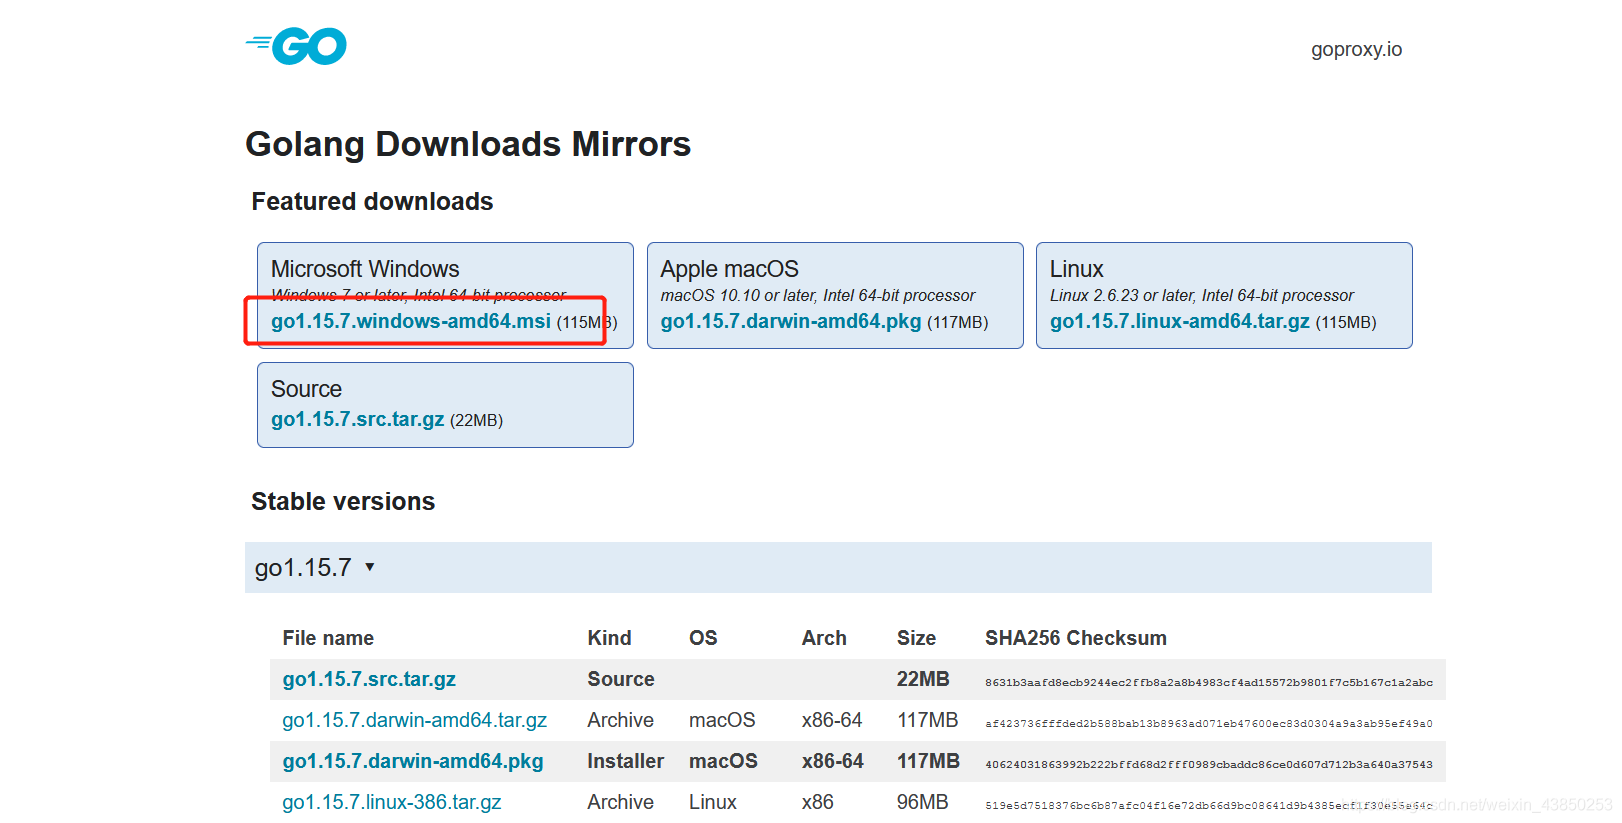Select the x86 arch cell in linux-386 row
This screenshot has width=1622, height=823.
coord(817,802)
